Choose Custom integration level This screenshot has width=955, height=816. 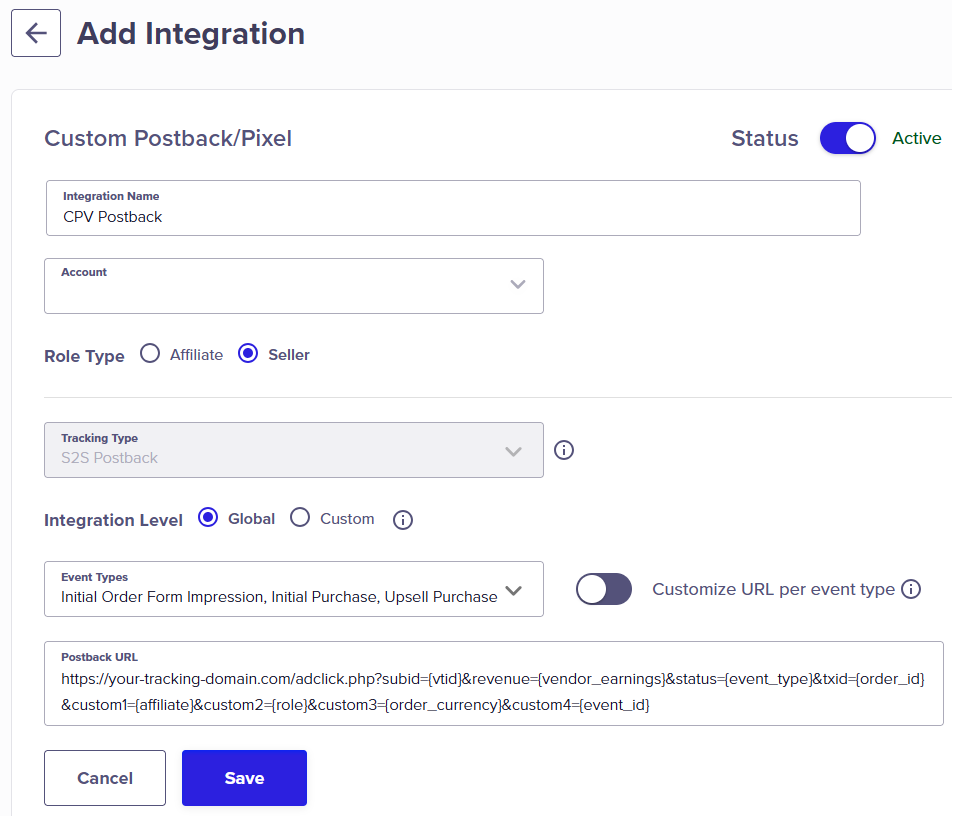pyautogui.click(x=300, y=518)
